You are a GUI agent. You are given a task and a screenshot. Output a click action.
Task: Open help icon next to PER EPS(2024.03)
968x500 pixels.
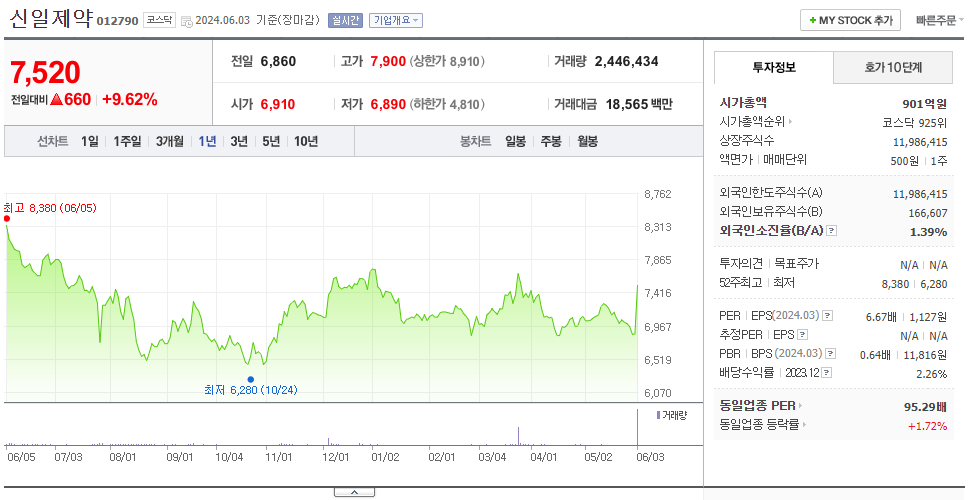[827, 316]
